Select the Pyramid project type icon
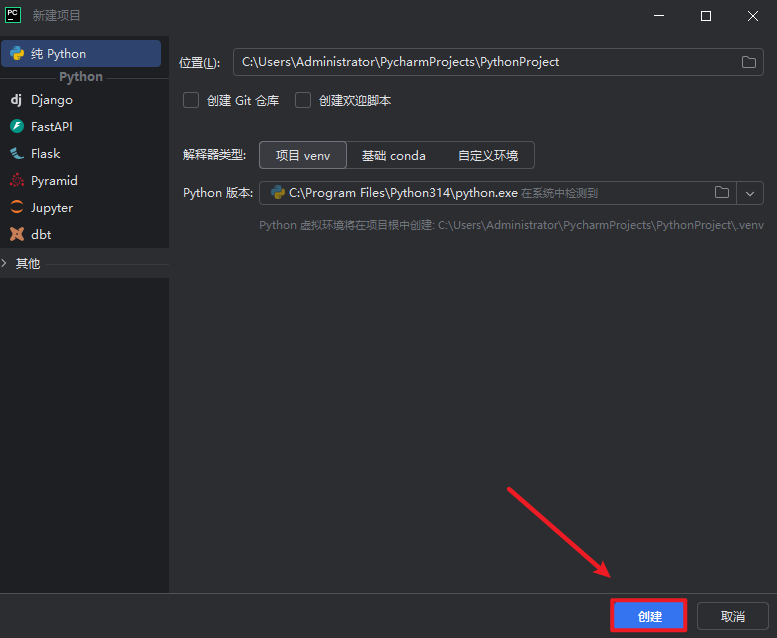The height and width of the screenshot is (638, 777). [x=16, y=181]
